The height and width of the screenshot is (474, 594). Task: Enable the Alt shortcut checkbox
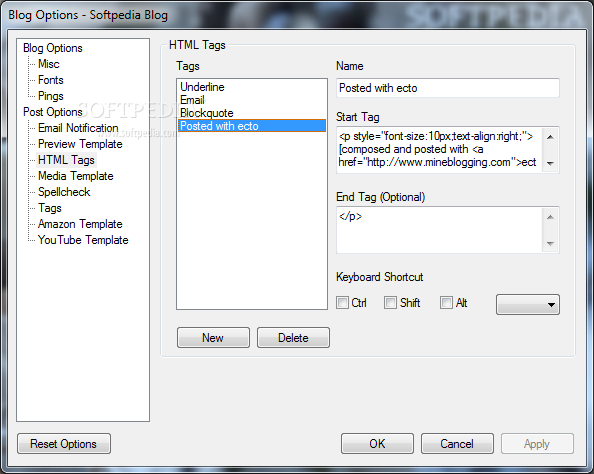click(446, 303)
